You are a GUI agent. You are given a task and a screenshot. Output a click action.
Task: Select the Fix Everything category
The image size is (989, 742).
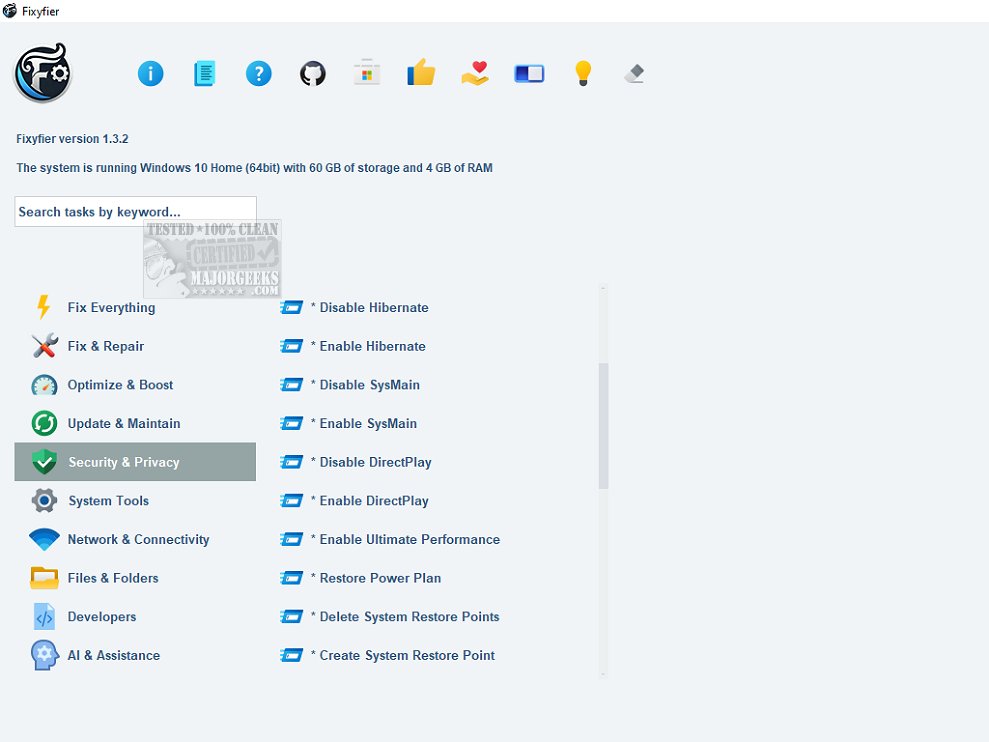pyautogui.click(x=111, y=307)
